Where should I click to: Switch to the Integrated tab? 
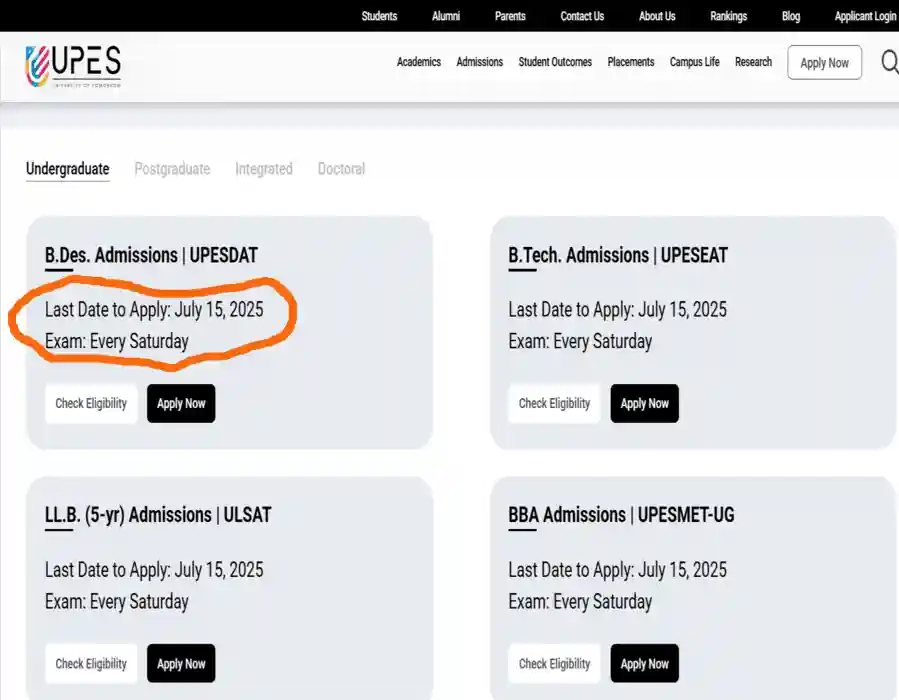[x=264, y=169]
